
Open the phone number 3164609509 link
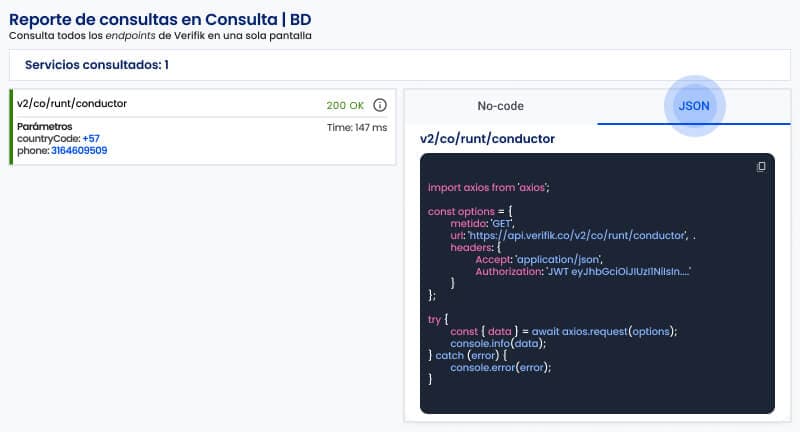(x=79, y=151)
